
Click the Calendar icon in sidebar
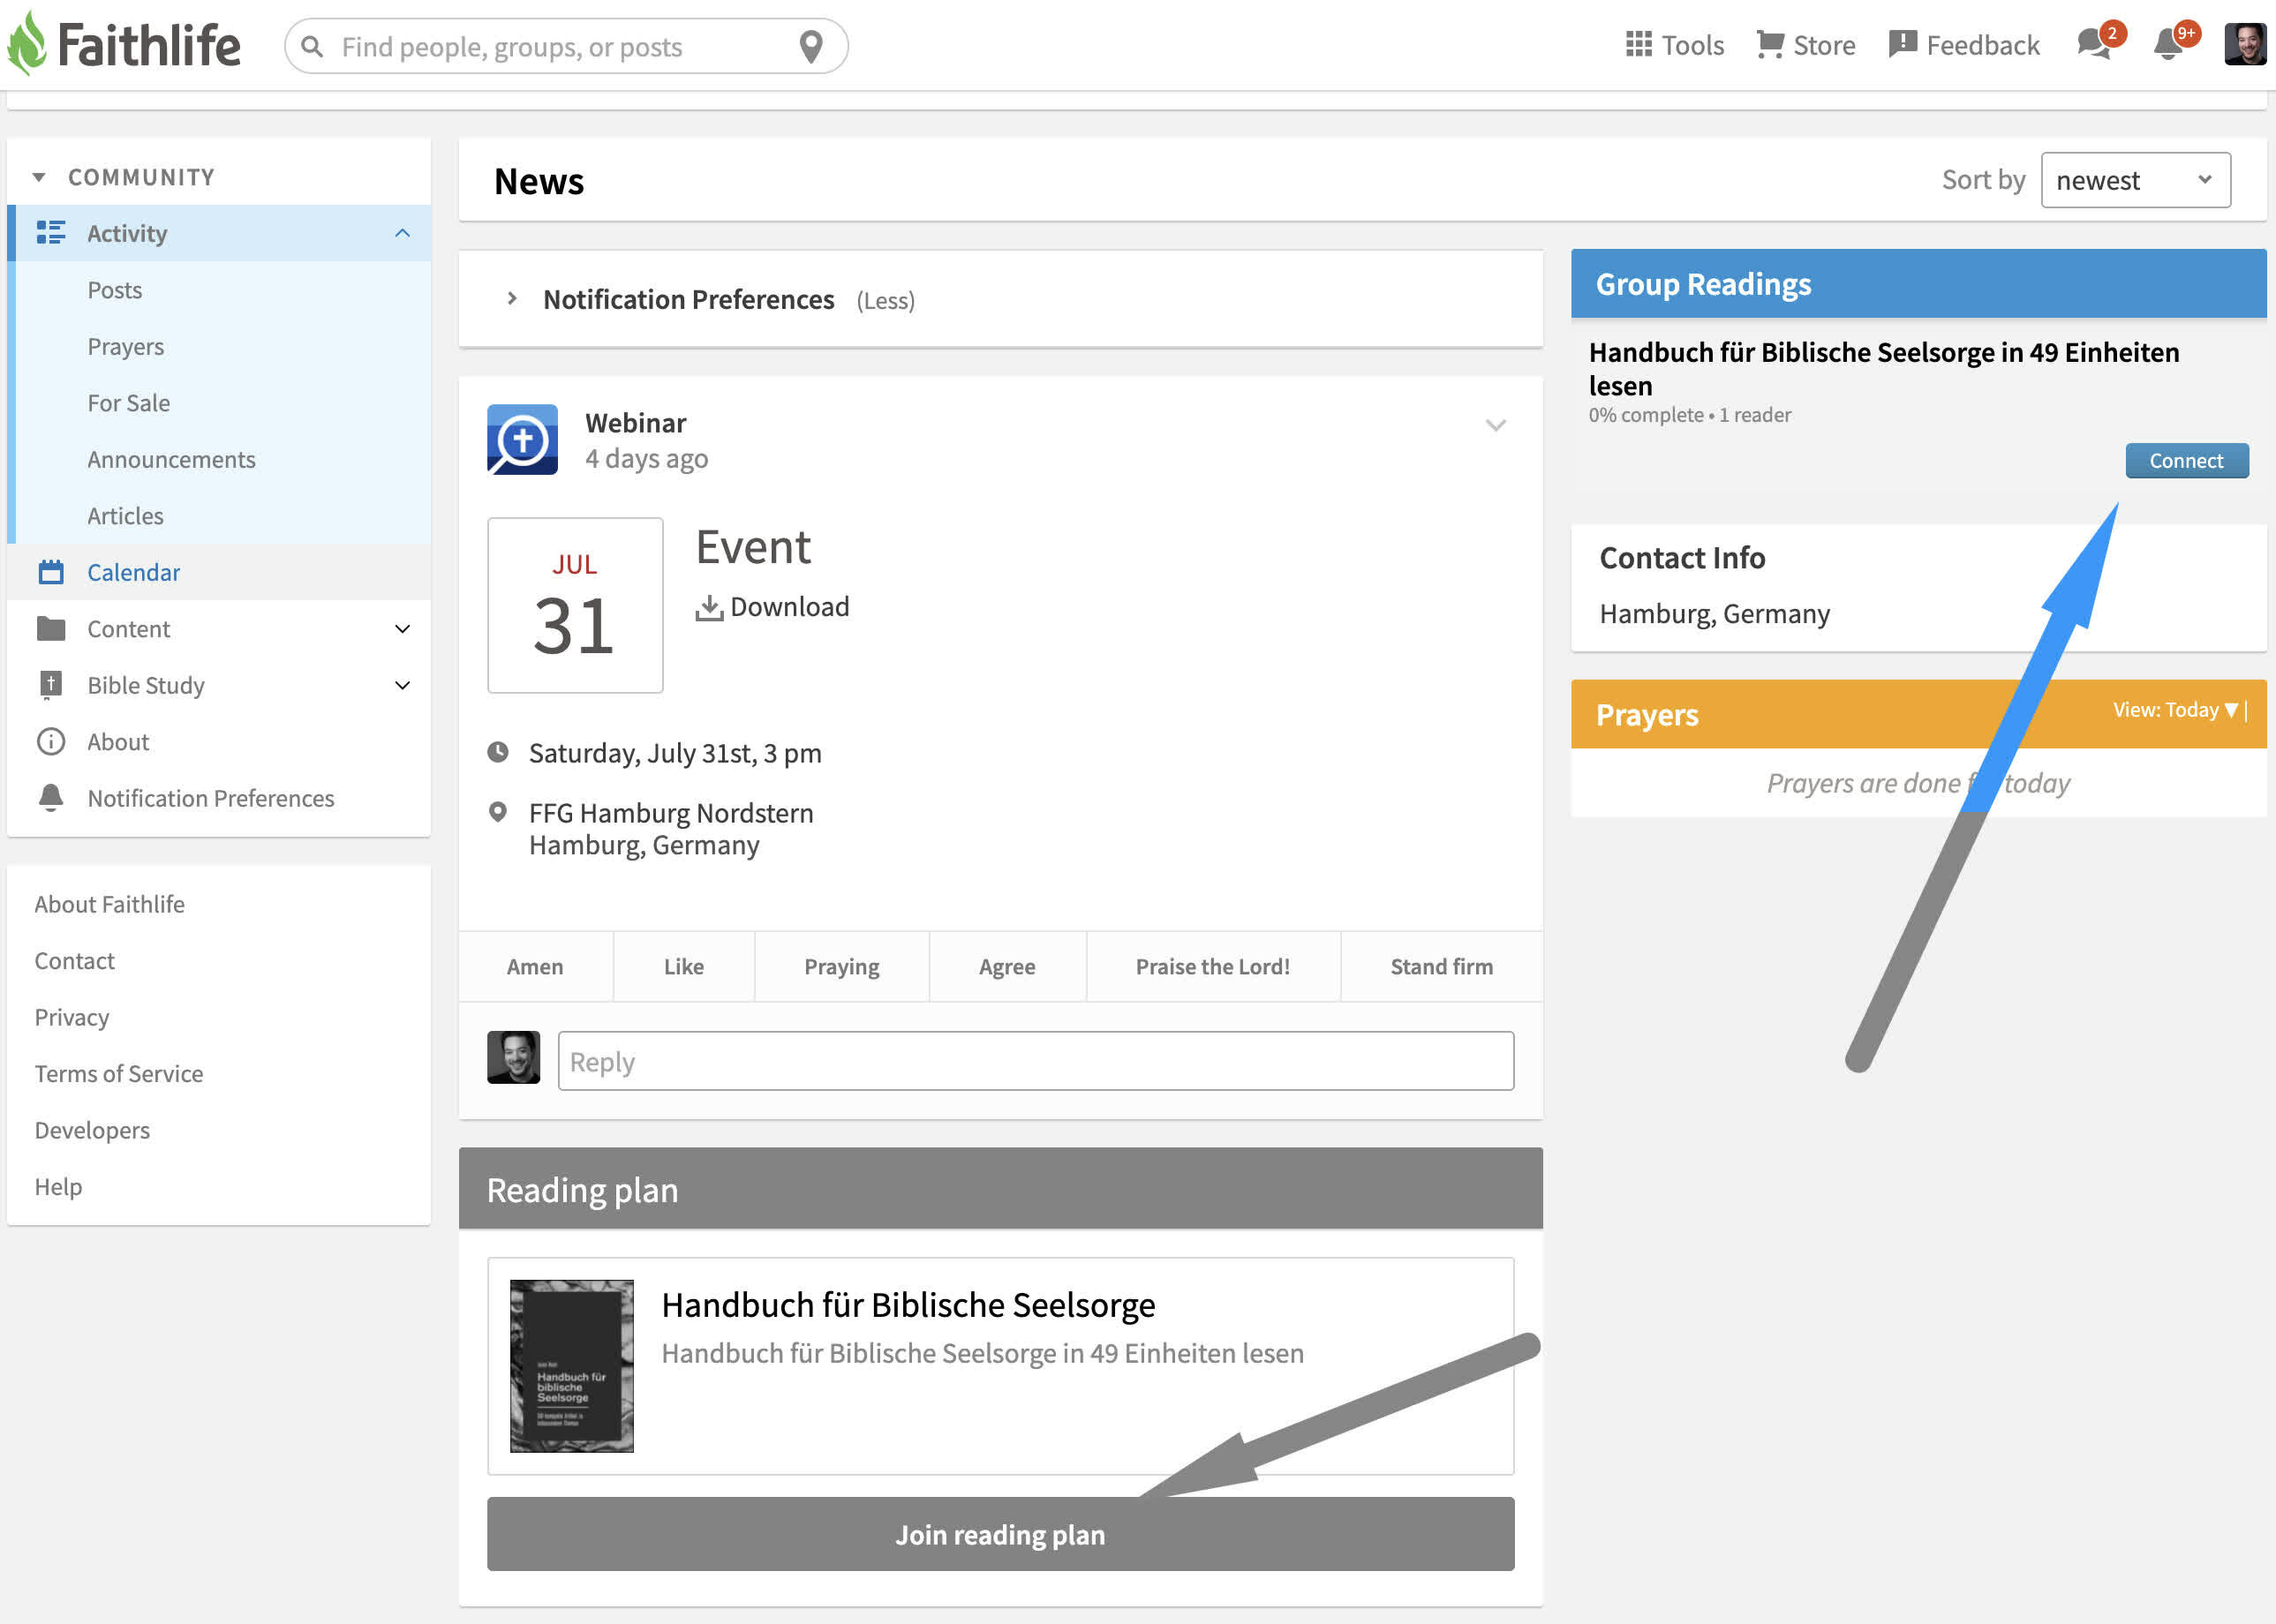tap(51, 572)
